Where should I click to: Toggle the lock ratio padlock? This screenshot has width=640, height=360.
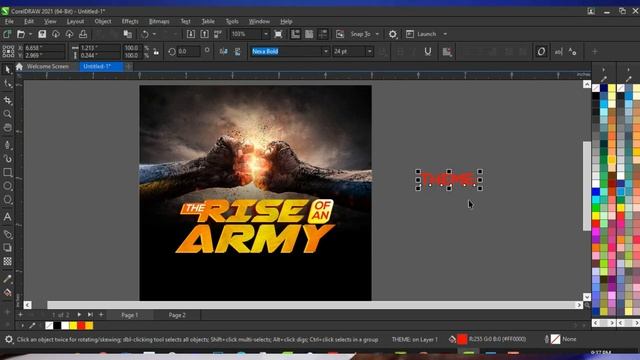(x=156, y=52)
